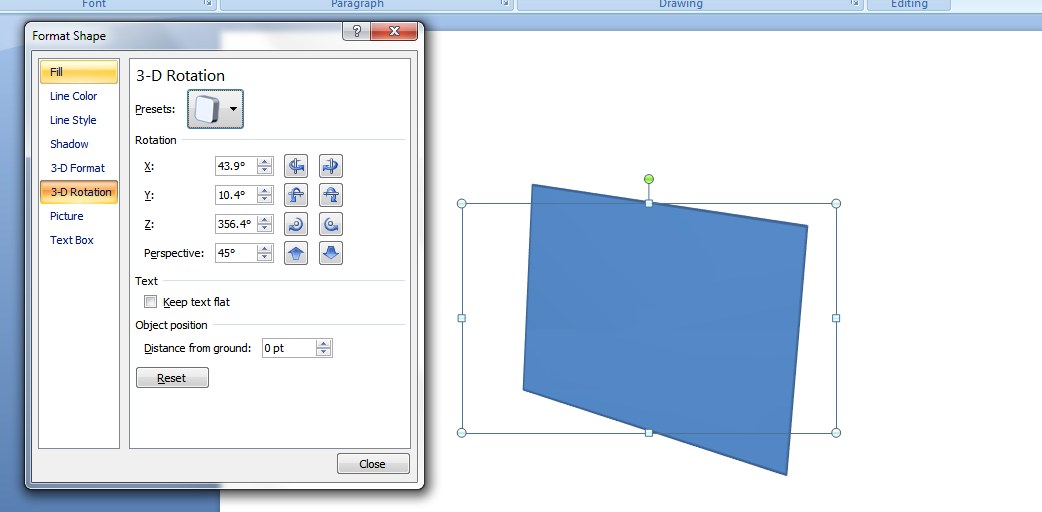
Task: Select Line Color category
Action: (x=79, y=96)
